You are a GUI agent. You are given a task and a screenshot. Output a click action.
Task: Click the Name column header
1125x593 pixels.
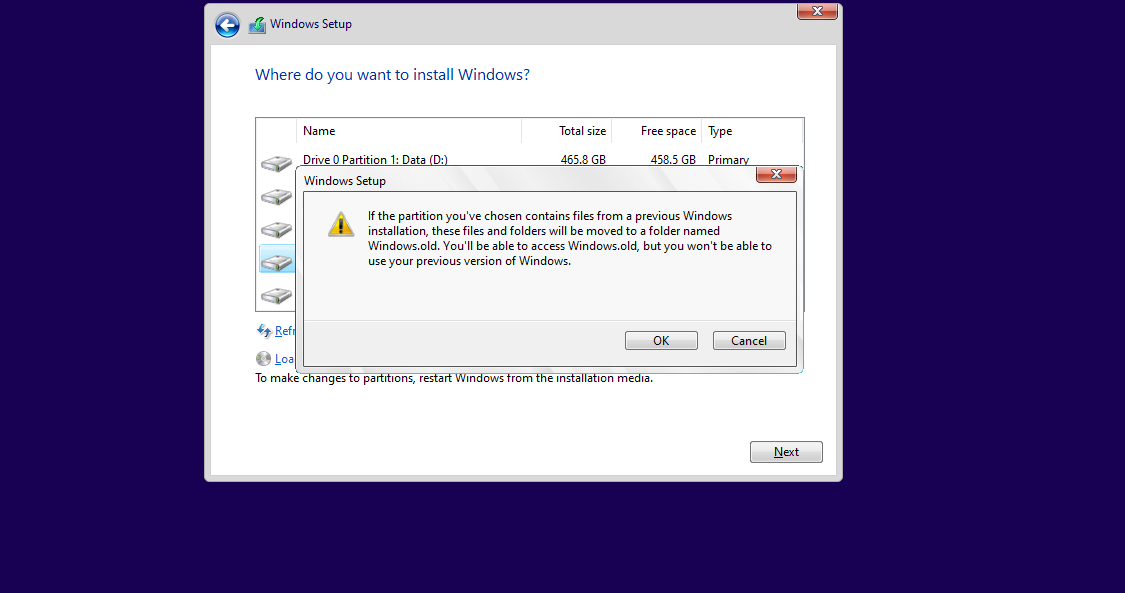pos(409,131)
